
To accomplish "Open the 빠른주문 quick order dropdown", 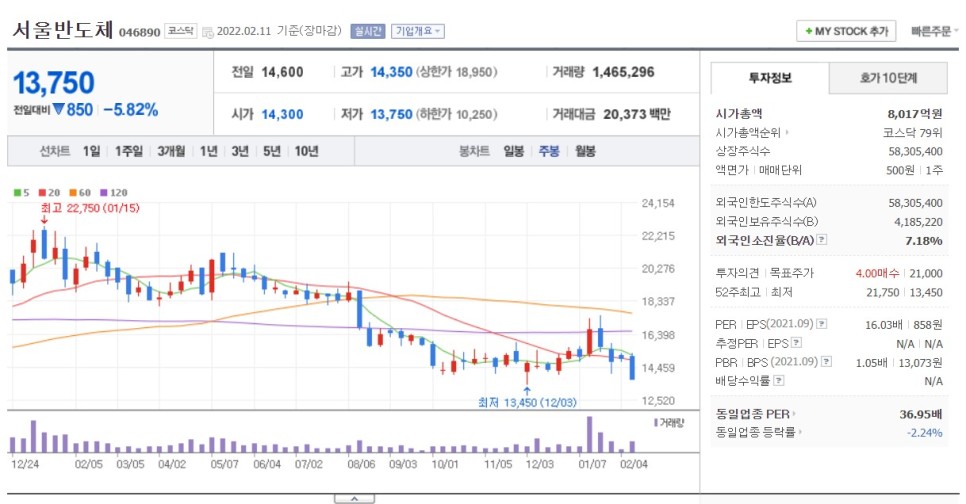I will tap(935, 31).
